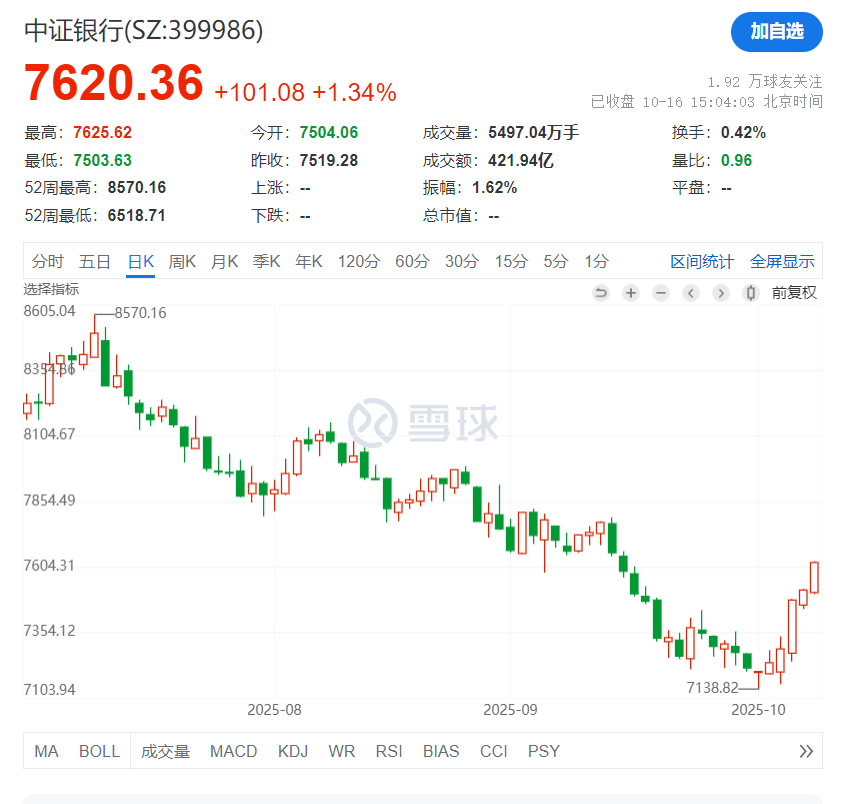Zoom in chart with plus icon
The height and width of the screenshot is (804, 854).
pos(631,293)
